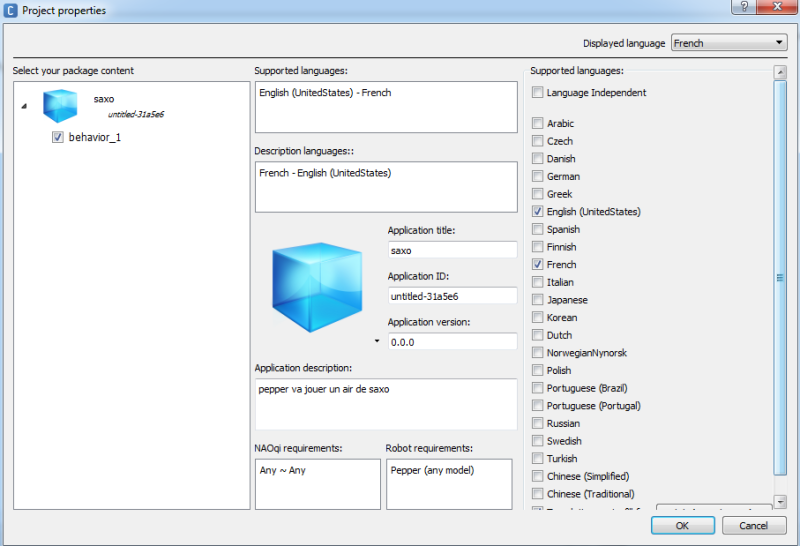This screenshot has height=546, width=800.
Task: Click the Application ID field
Action: (x=452, y=296)
